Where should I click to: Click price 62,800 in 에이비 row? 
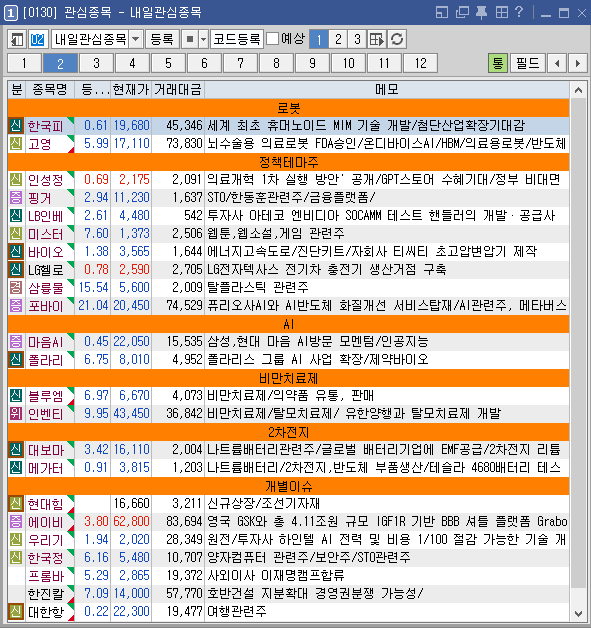[131, 521]
